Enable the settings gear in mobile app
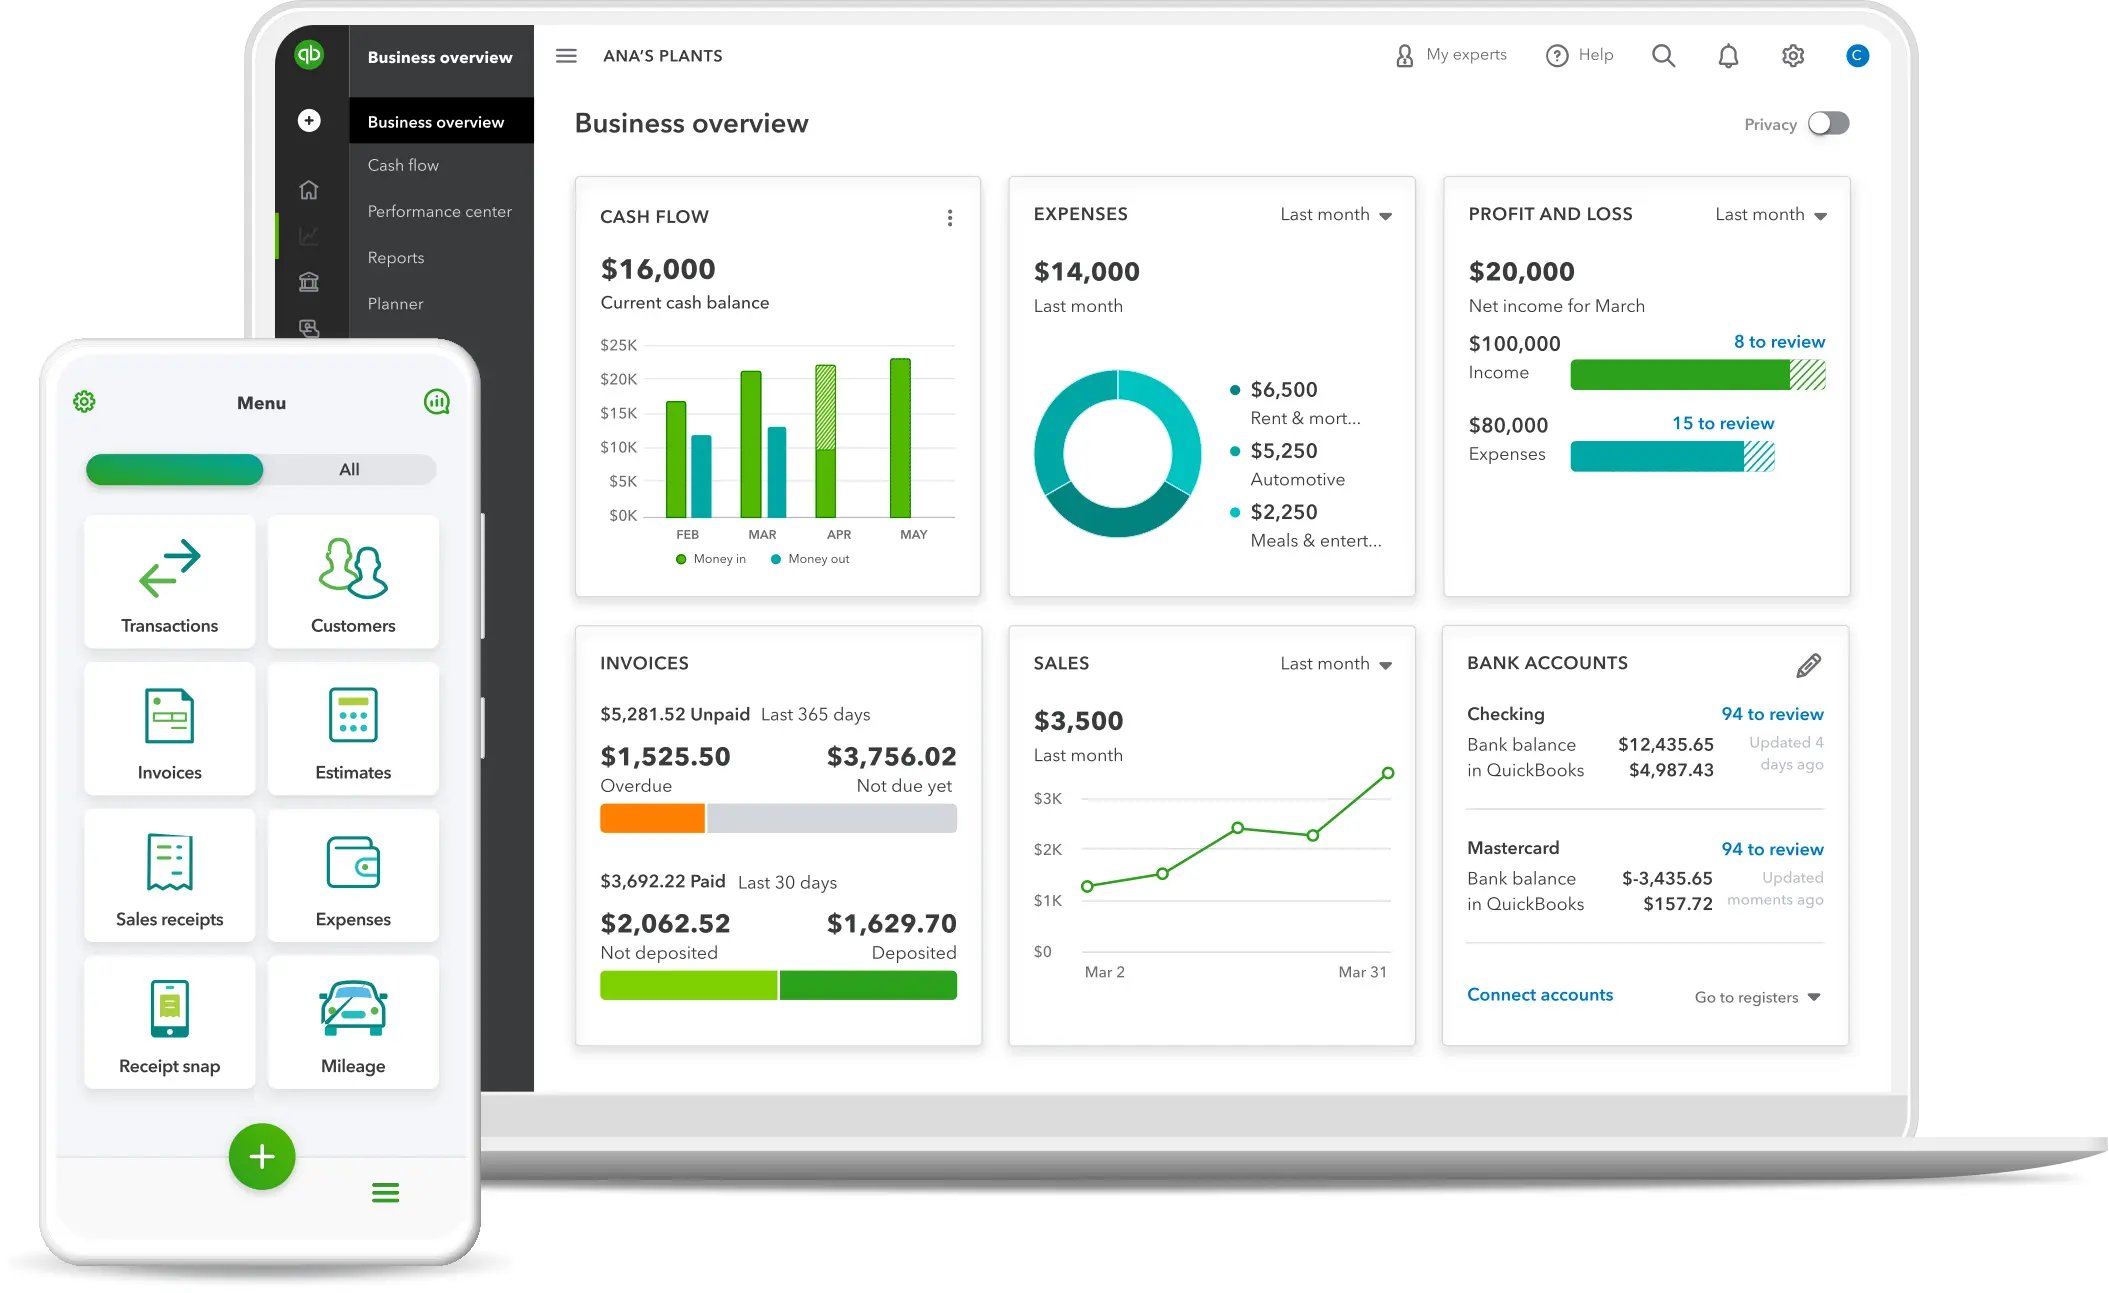Viewport: 2109px width, 1293px height. pyautogui.click(x=86, y=401)
